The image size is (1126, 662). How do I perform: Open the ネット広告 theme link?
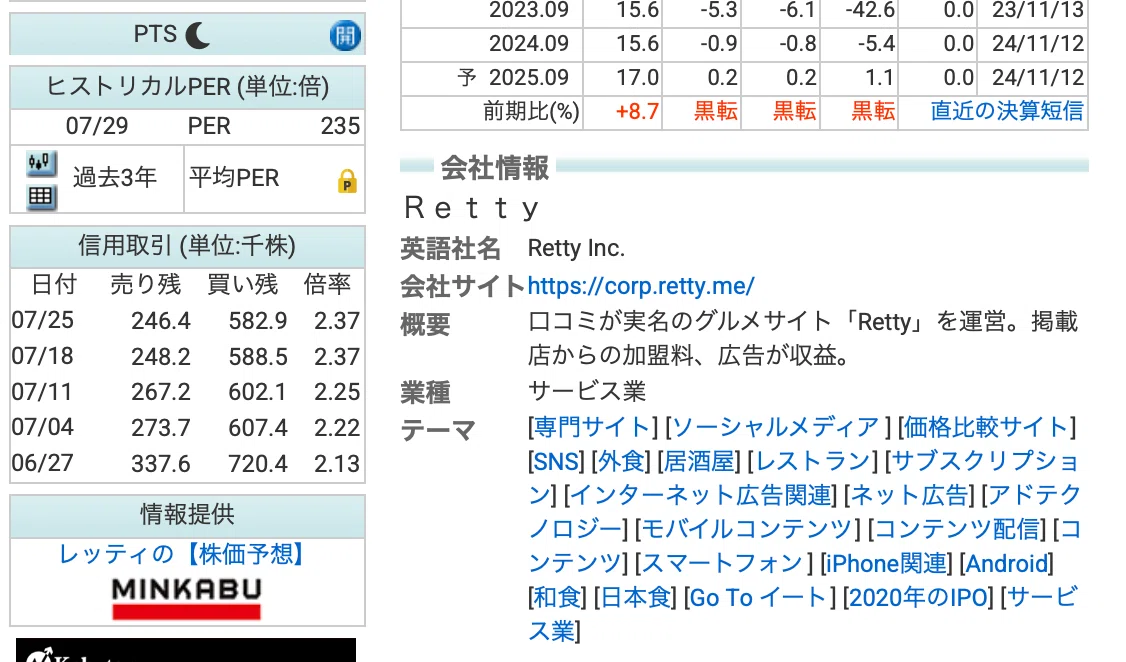point(909,495)
